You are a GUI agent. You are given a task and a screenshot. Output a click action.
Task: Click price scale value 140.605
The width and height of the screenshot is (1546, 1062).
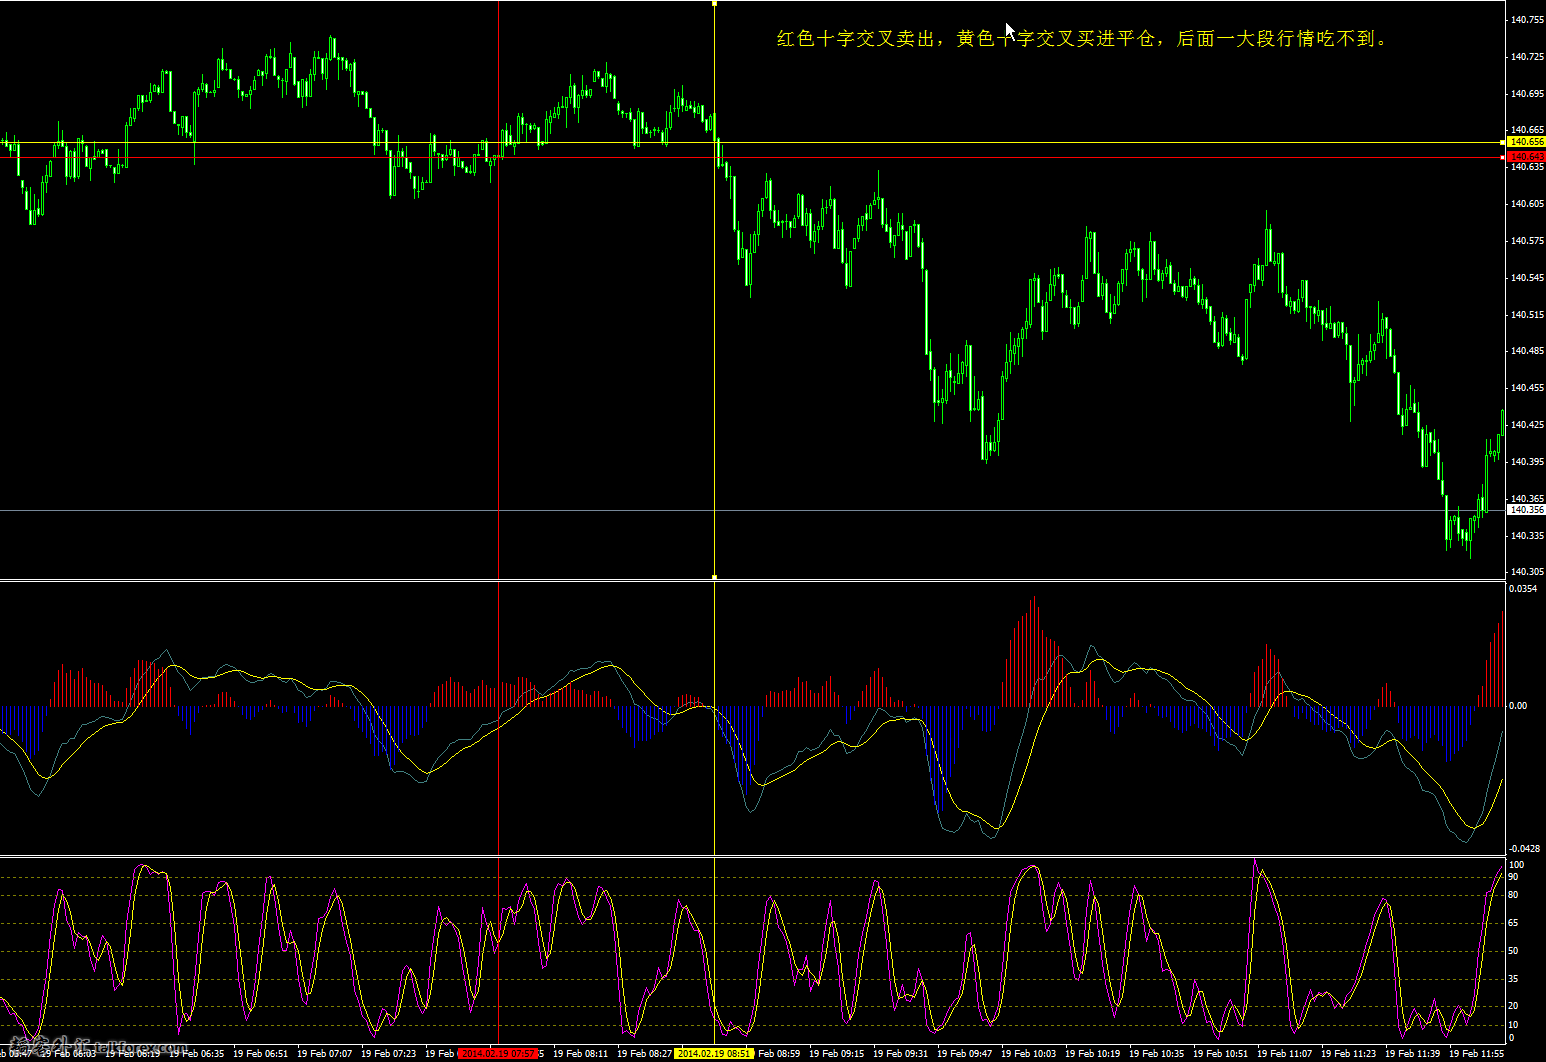pyautogui.click(x=1527, y=204)
